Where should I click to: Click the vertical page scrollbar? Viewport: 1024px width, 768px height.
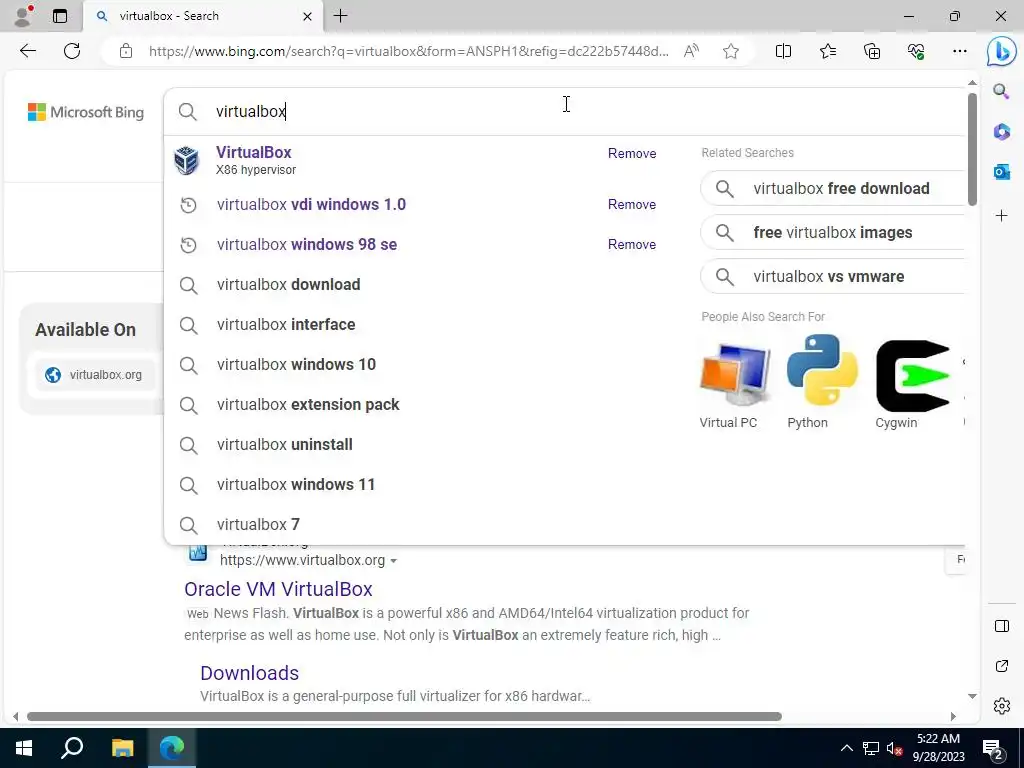tap(972, 149)
